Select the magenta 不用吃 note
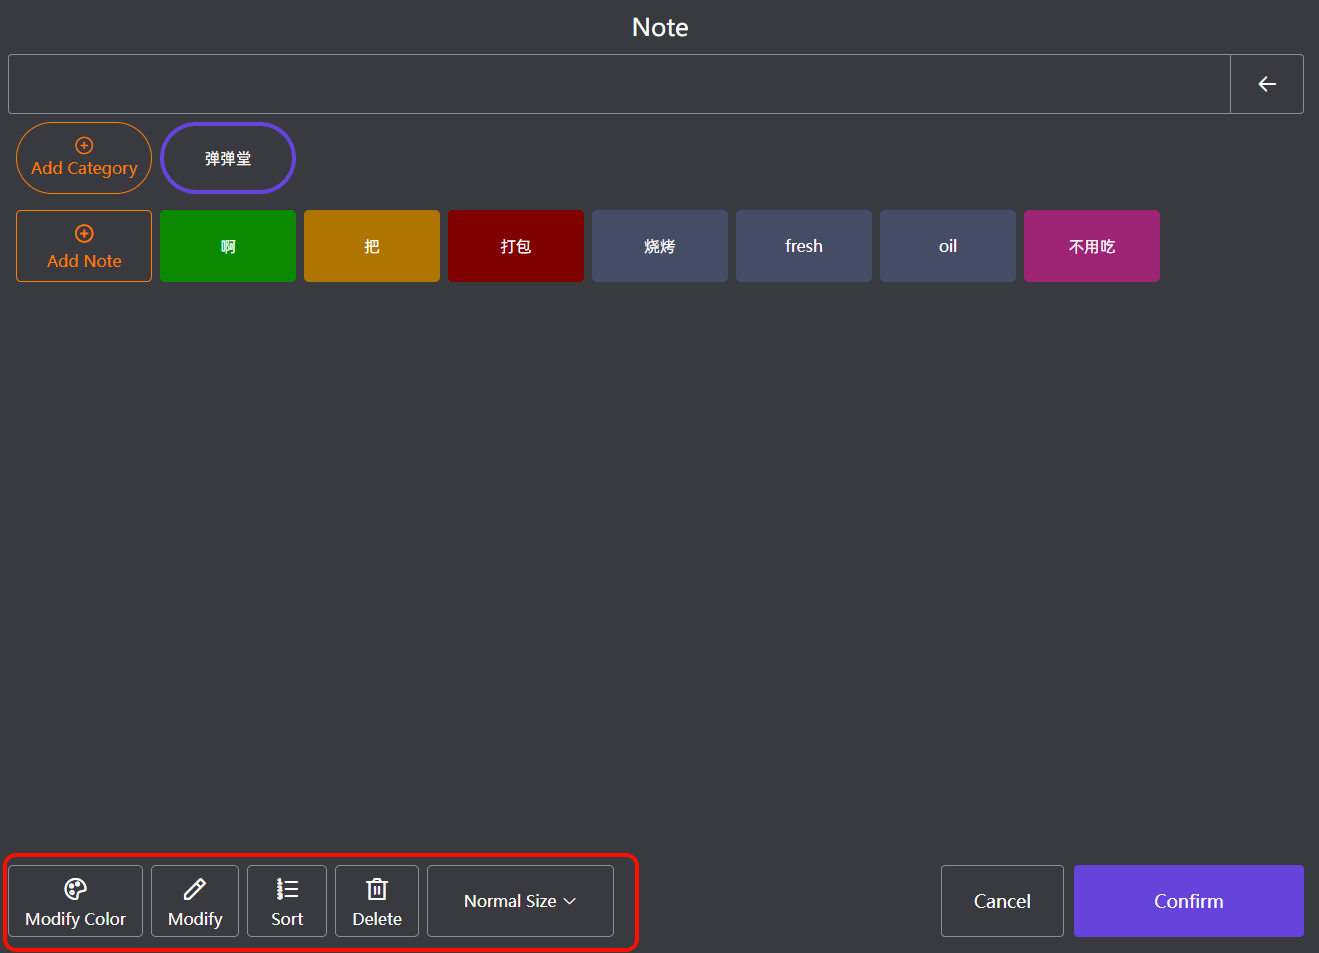1319x953 pixels. click(x=1092, y=246)
